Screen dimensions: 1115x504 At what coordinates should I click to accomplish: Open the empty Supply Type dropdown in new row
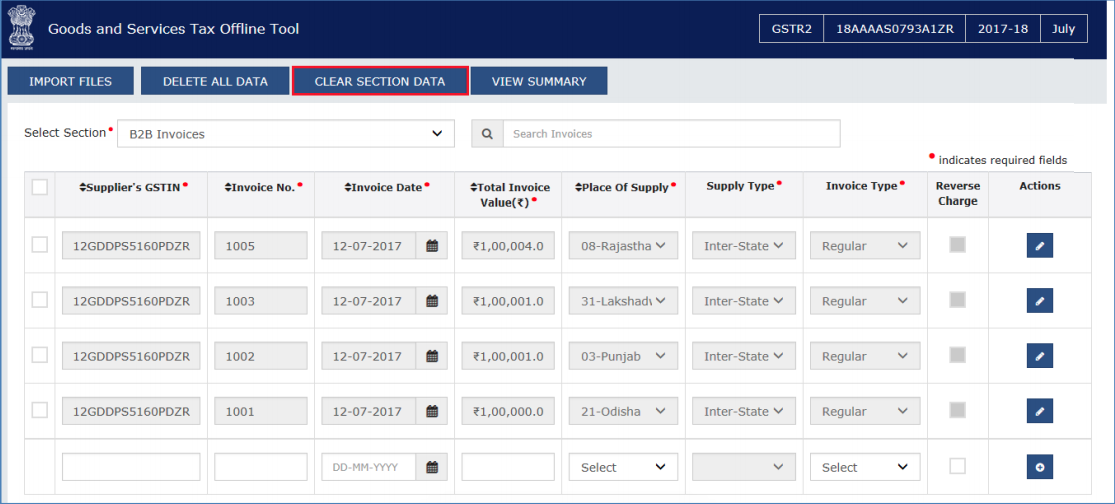pyautogui.click(x=744, y=468)
